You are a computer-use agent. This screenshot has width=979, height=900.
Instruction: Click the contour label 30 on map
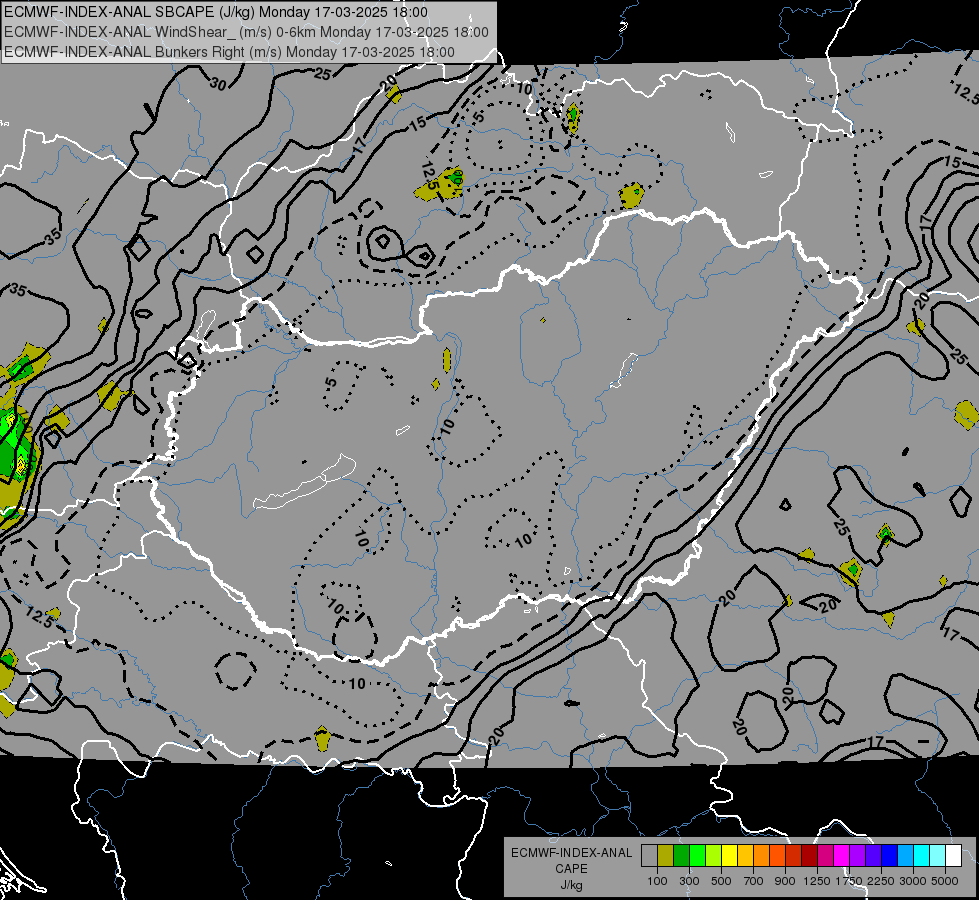218,83
